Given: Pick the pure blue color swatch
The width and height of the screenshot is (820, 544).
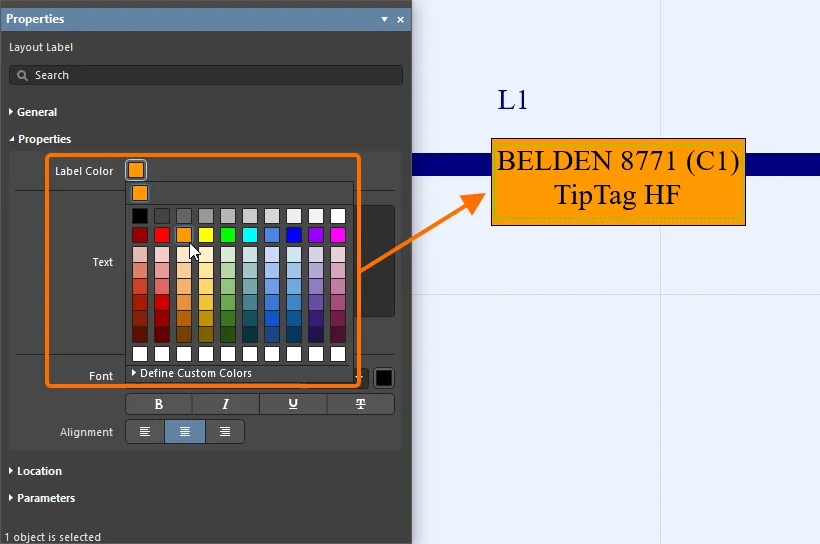Looking at the screenshot, I should tap(294, 235).
